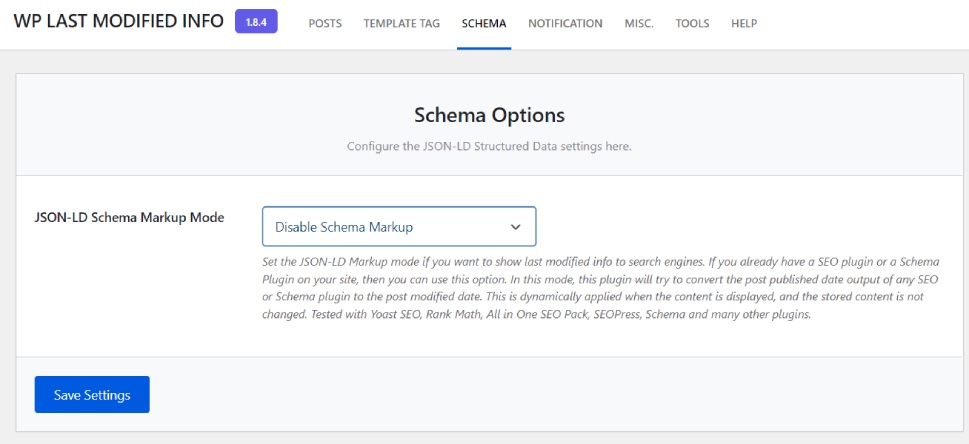Click the Schema Options heading

489,115
